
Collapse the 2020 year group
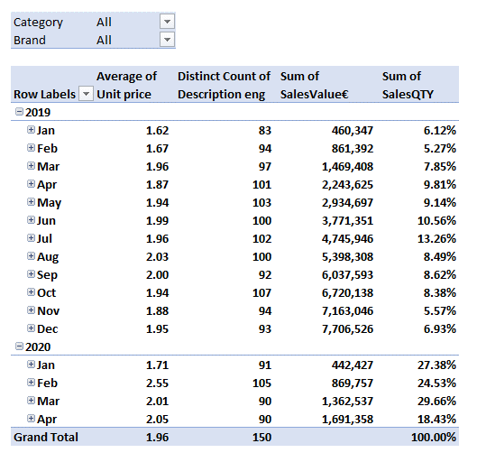point(19,347)
